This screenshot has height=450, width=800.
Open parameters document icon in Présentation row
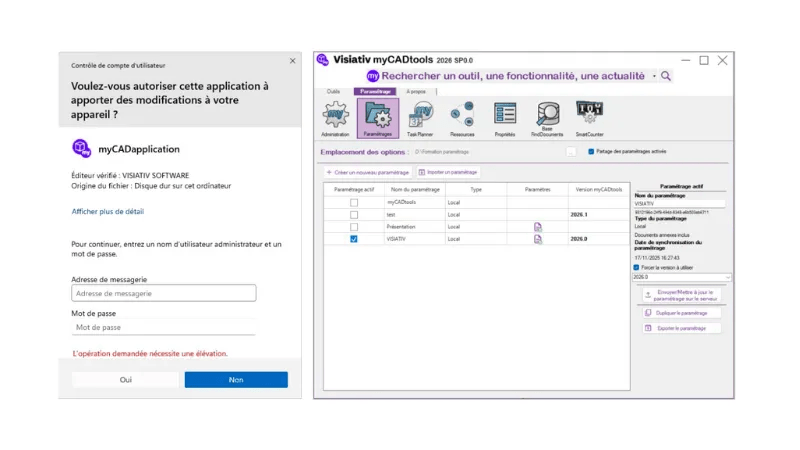[538, 227]
